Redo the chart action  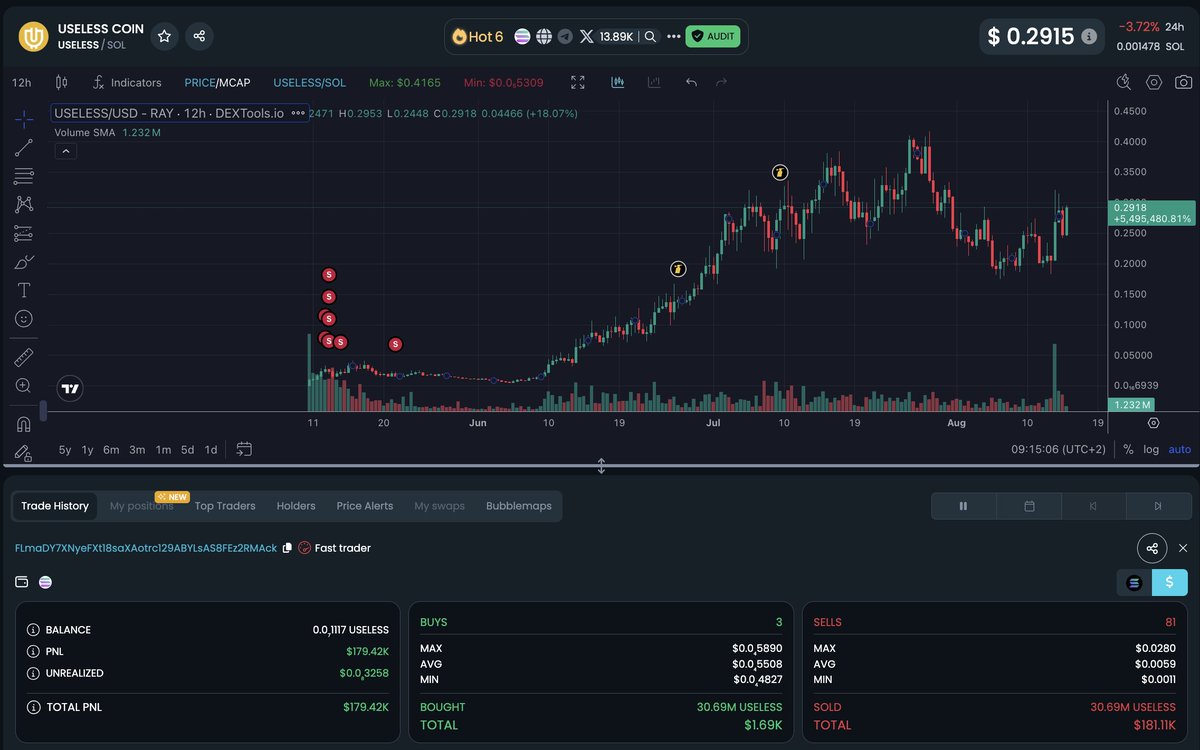721,82
